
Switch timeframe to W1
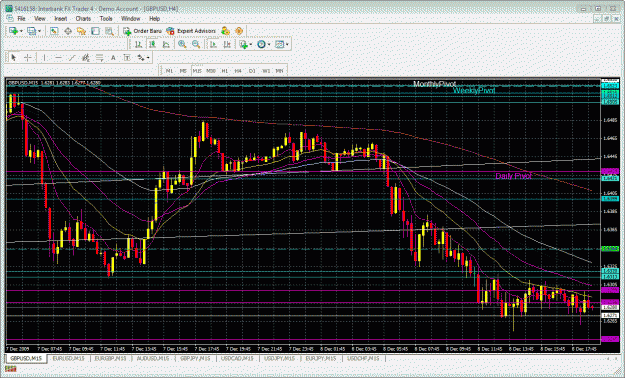click(266, 71)
